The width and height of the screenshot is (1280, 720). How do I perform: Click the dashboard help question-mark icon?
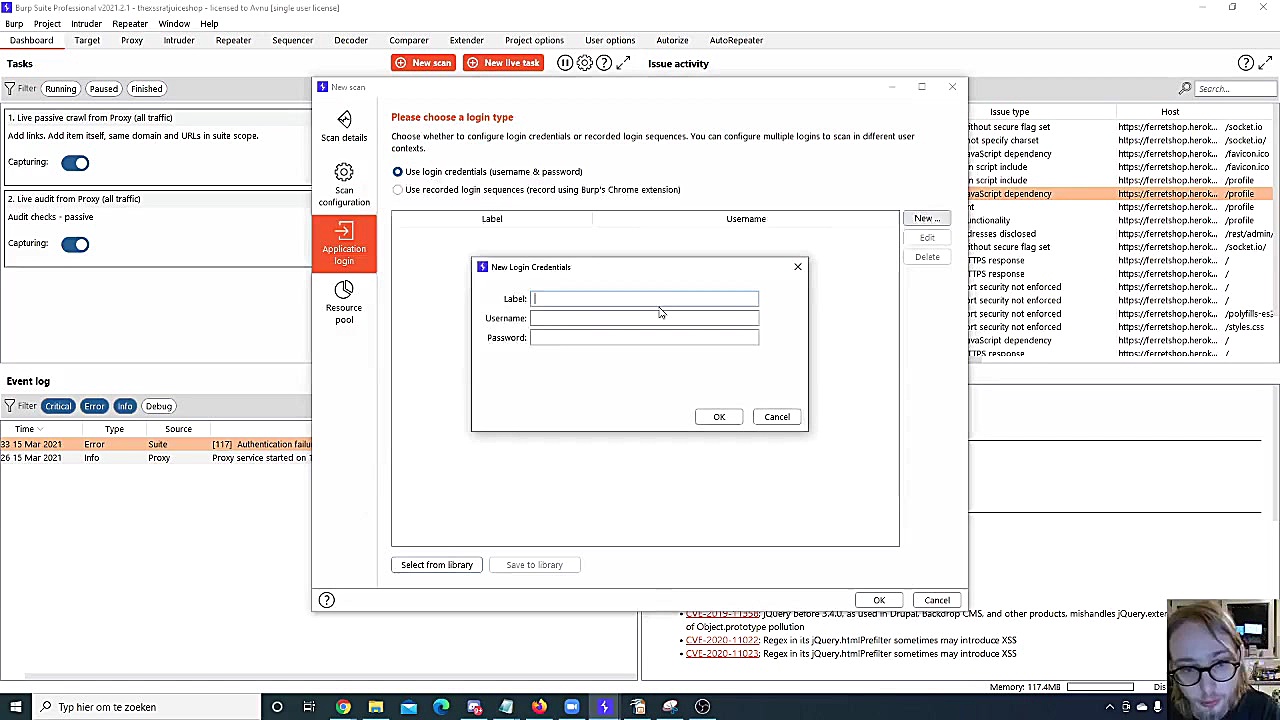(604, 63)
